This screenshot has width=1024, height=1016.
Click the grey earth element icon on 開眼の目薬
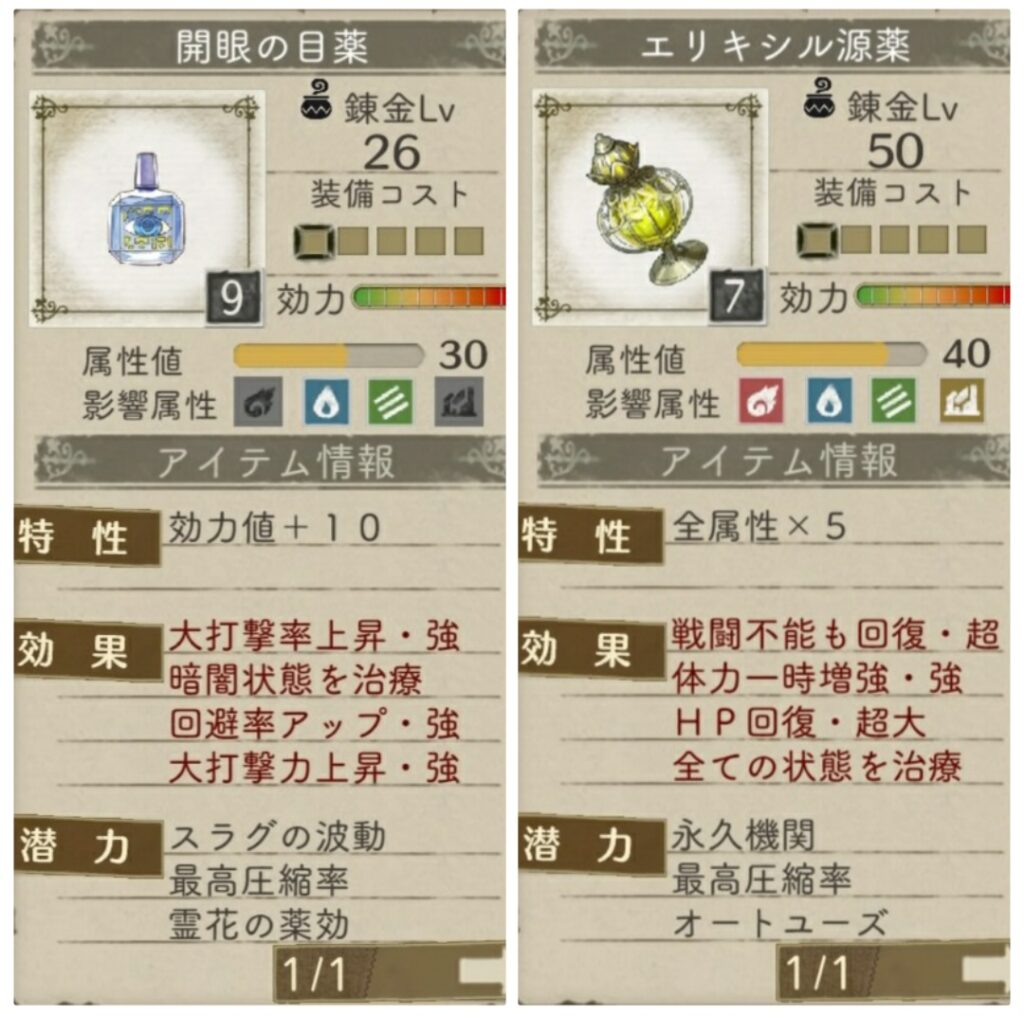click(x=459, y=402)
